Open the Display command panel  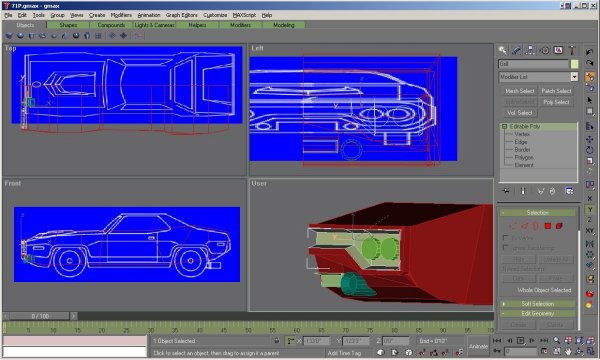pyautogui.click(x=558, y=50)
